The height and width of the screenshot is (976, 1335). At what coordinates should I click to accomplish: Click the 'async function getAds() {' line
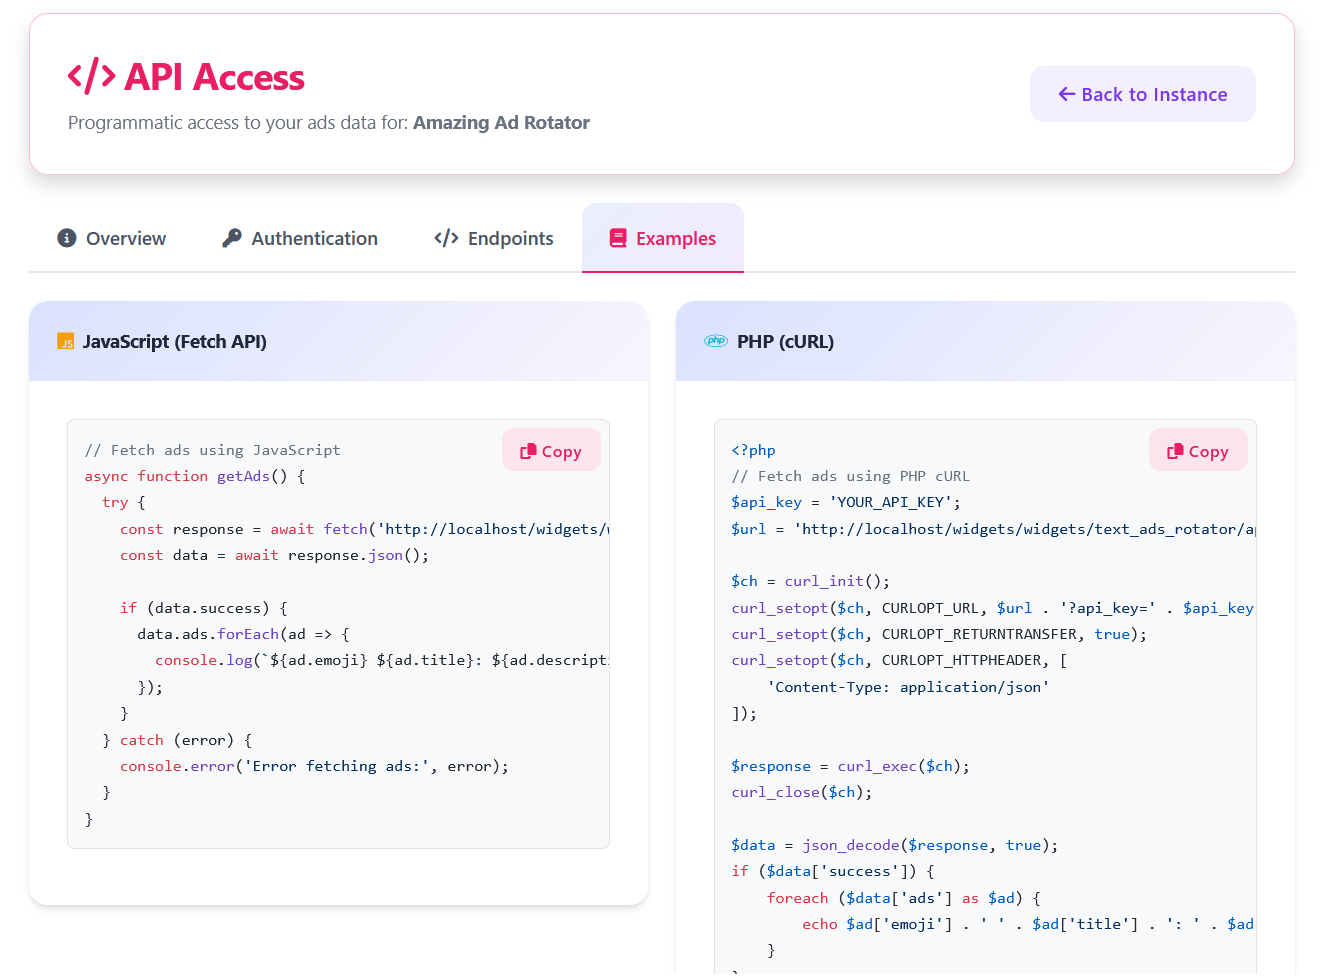[195, 476]
